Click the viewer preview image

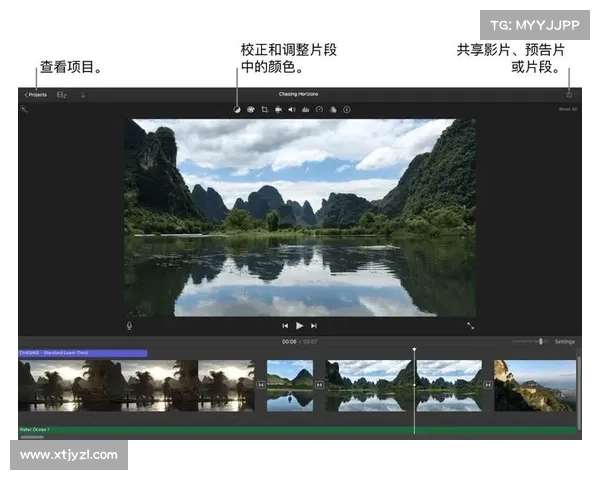tap(300, 217)
